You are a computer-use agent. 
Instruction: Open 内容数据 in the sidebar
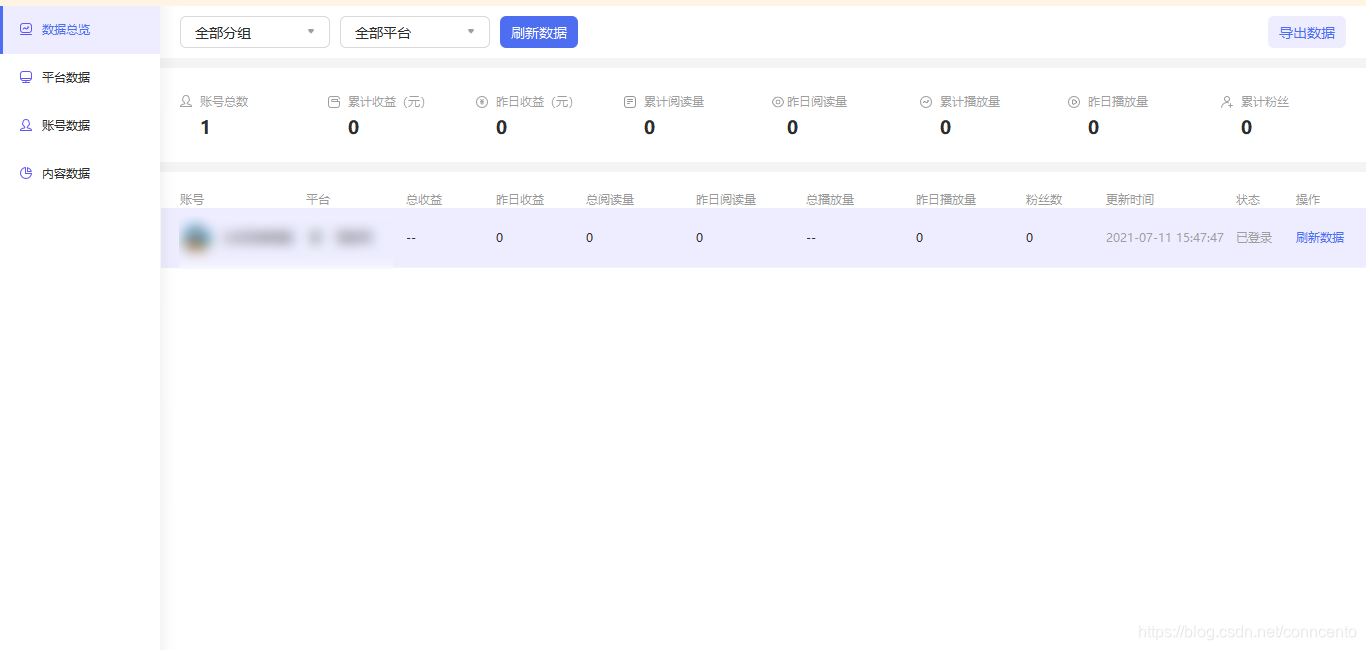click(79, 174)
